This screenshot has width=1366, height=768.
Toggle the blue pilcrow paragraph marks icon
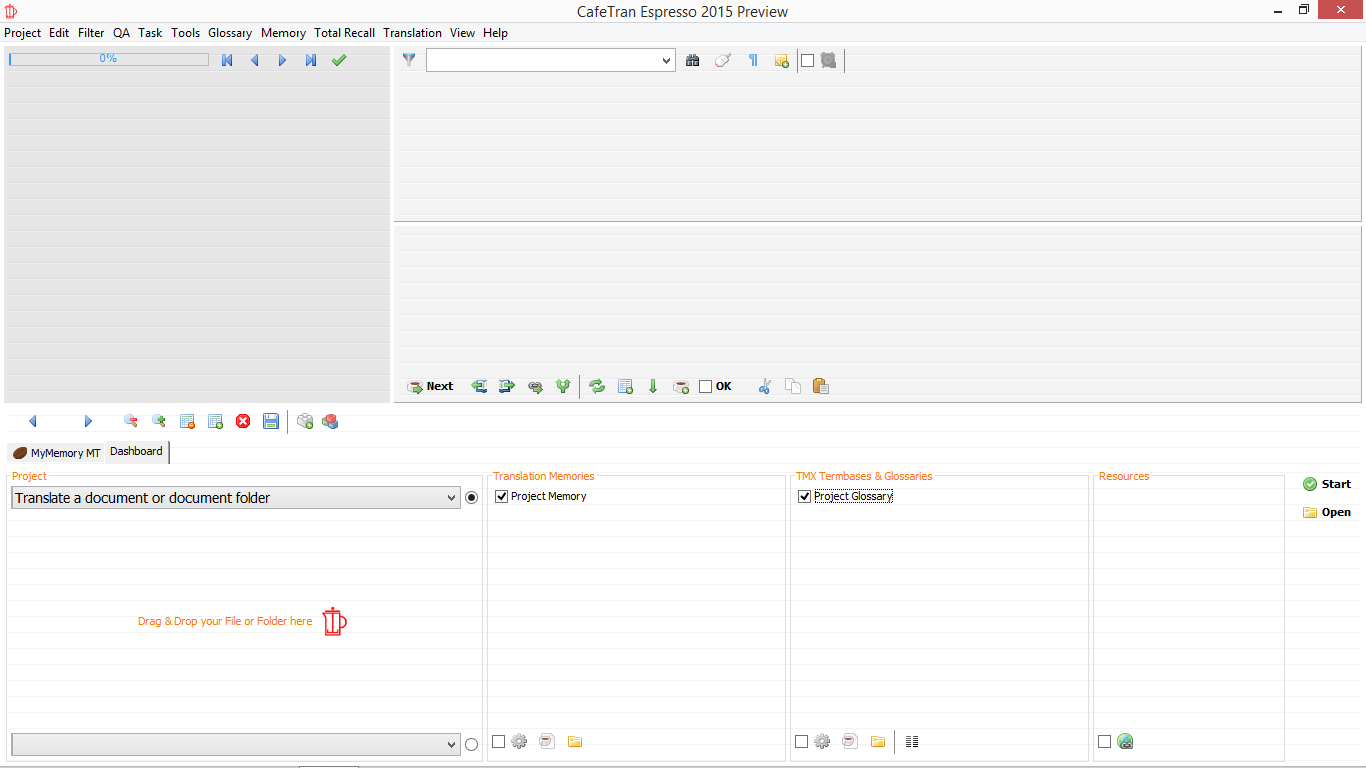753,60
